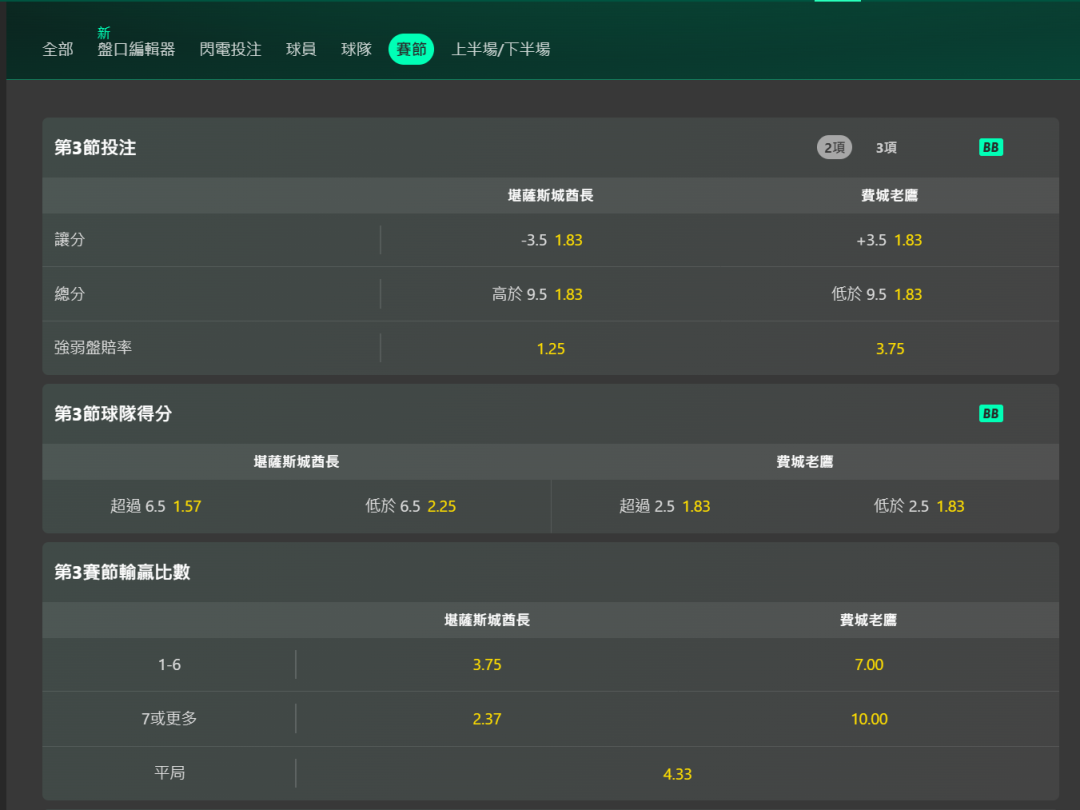The width and height of the screenshot is (1080, 810).
Task: Click 堪薩斯城酋長 header in 第3節球隊得分
Action: pos(296,461)
